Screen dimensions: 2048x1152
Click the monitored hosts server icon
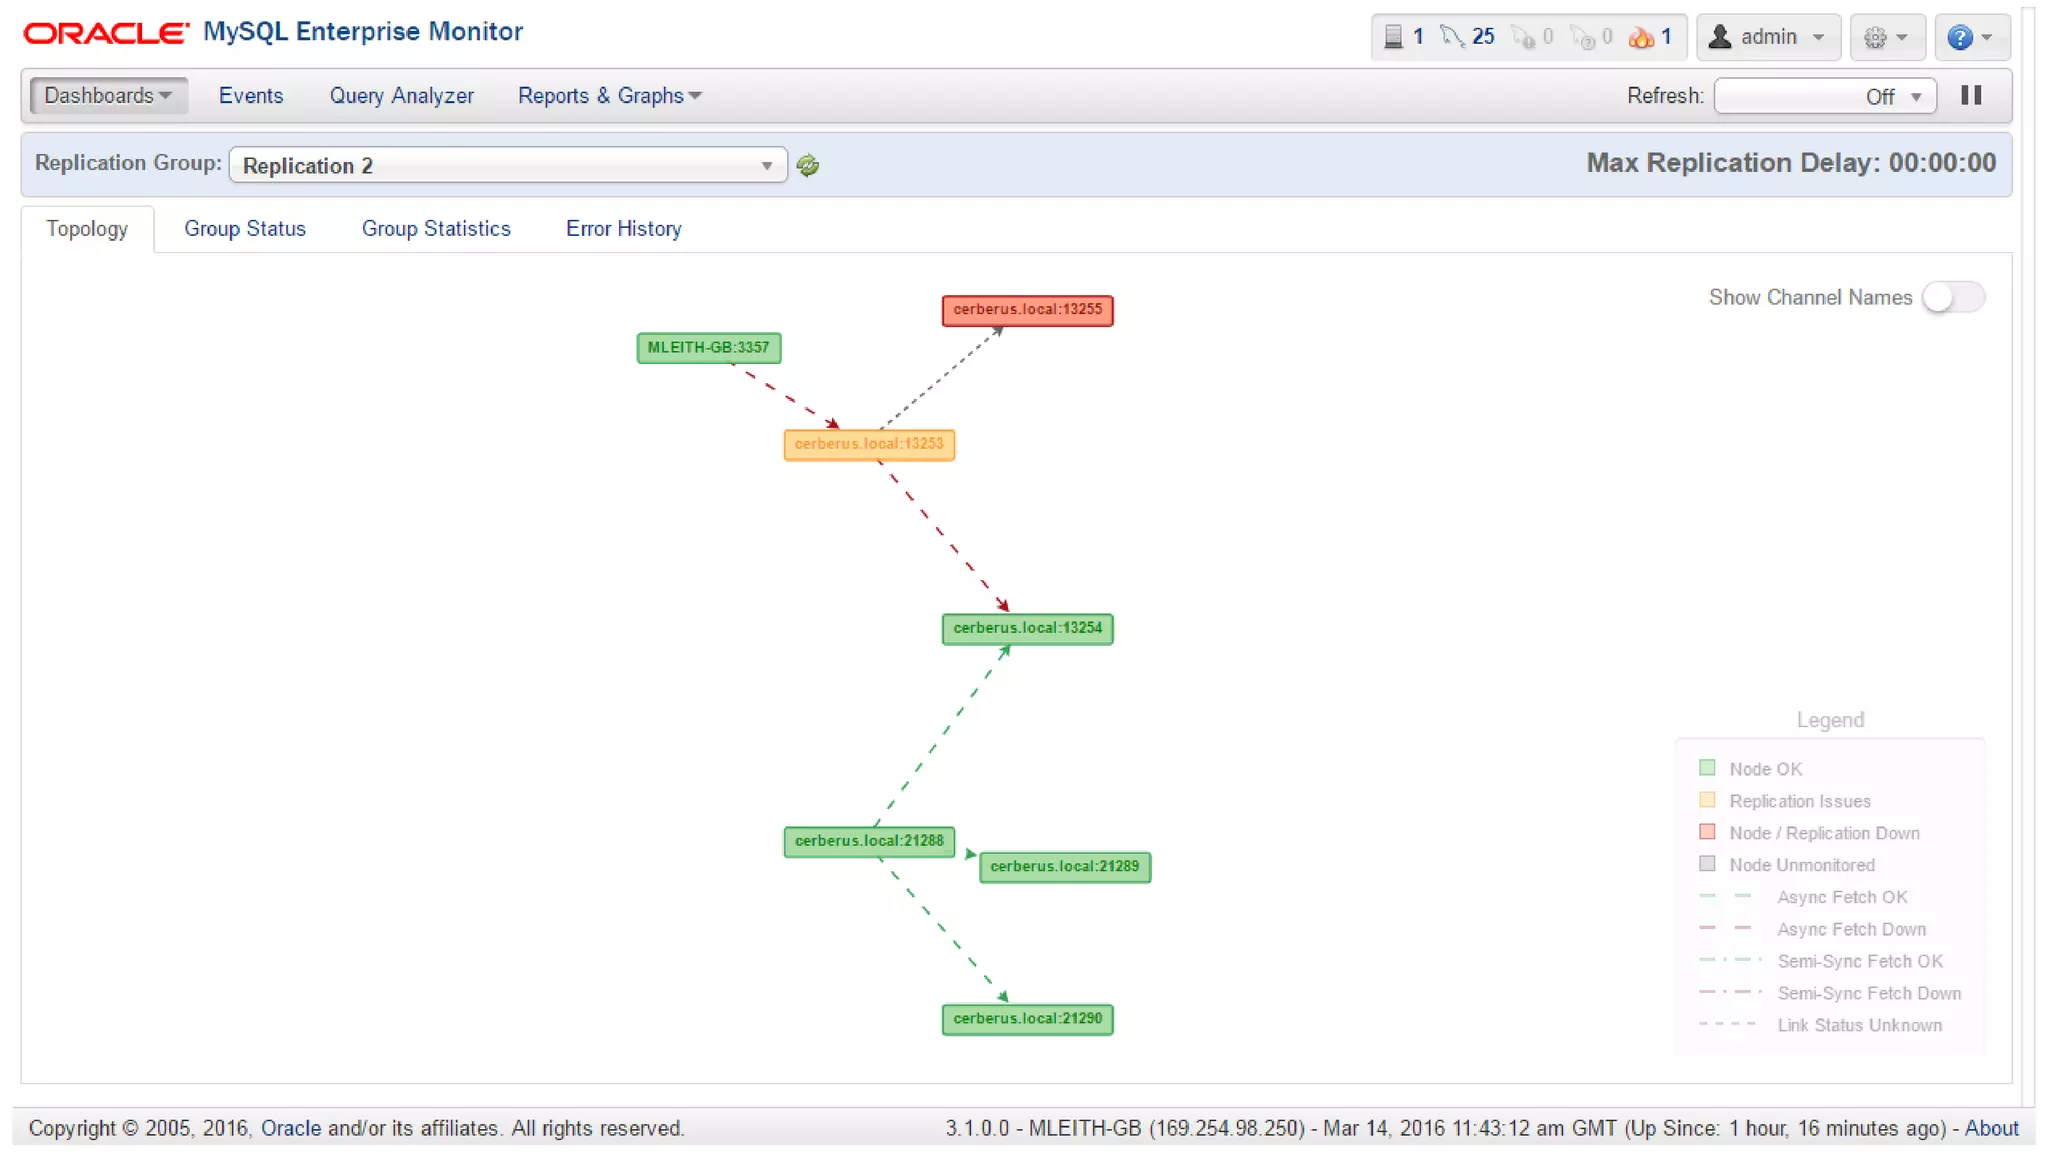tap(1393, 37)
